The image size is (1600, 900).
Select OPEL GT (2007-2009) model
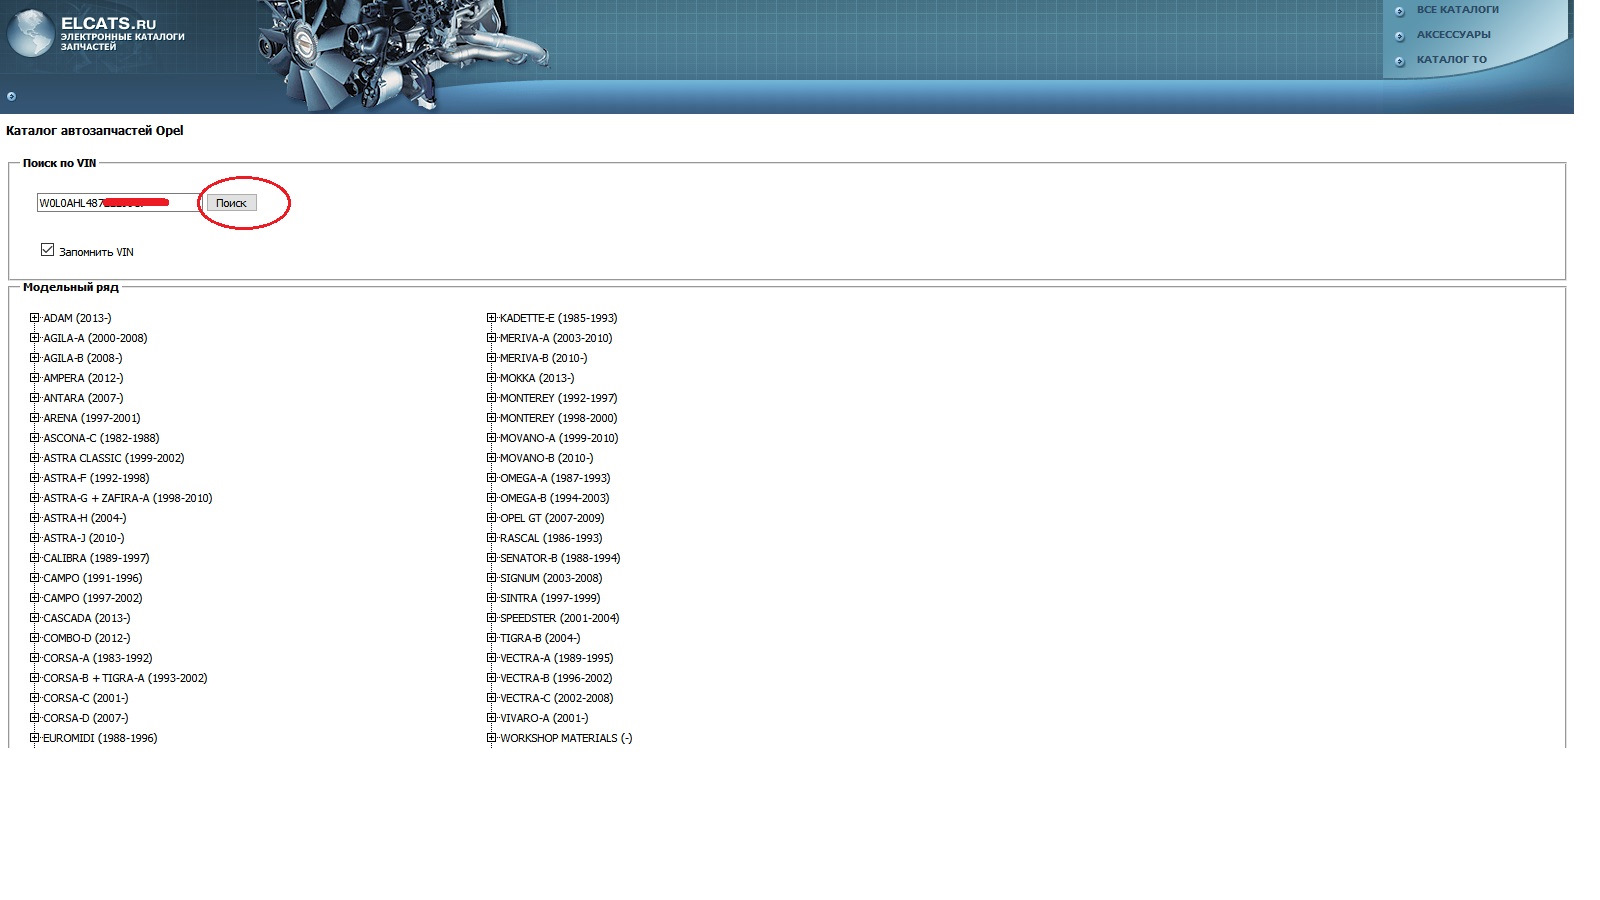pyautogui.click(x=552, y=518)
